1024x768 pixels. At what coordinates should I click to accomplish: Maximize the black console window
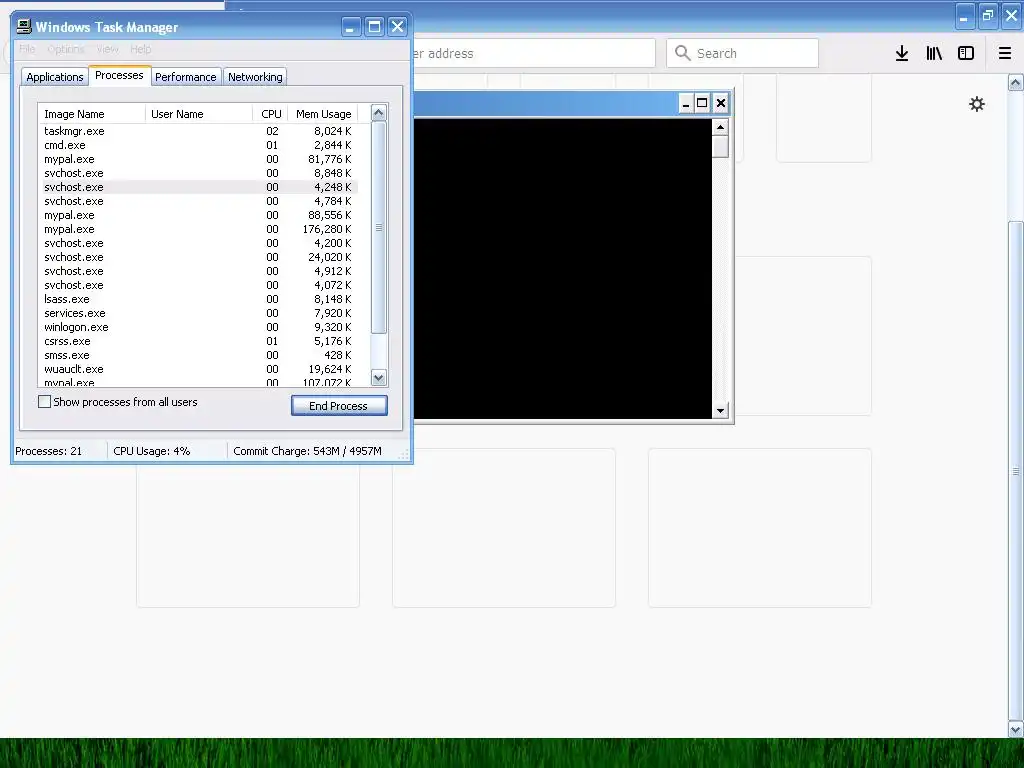(702, 103)
